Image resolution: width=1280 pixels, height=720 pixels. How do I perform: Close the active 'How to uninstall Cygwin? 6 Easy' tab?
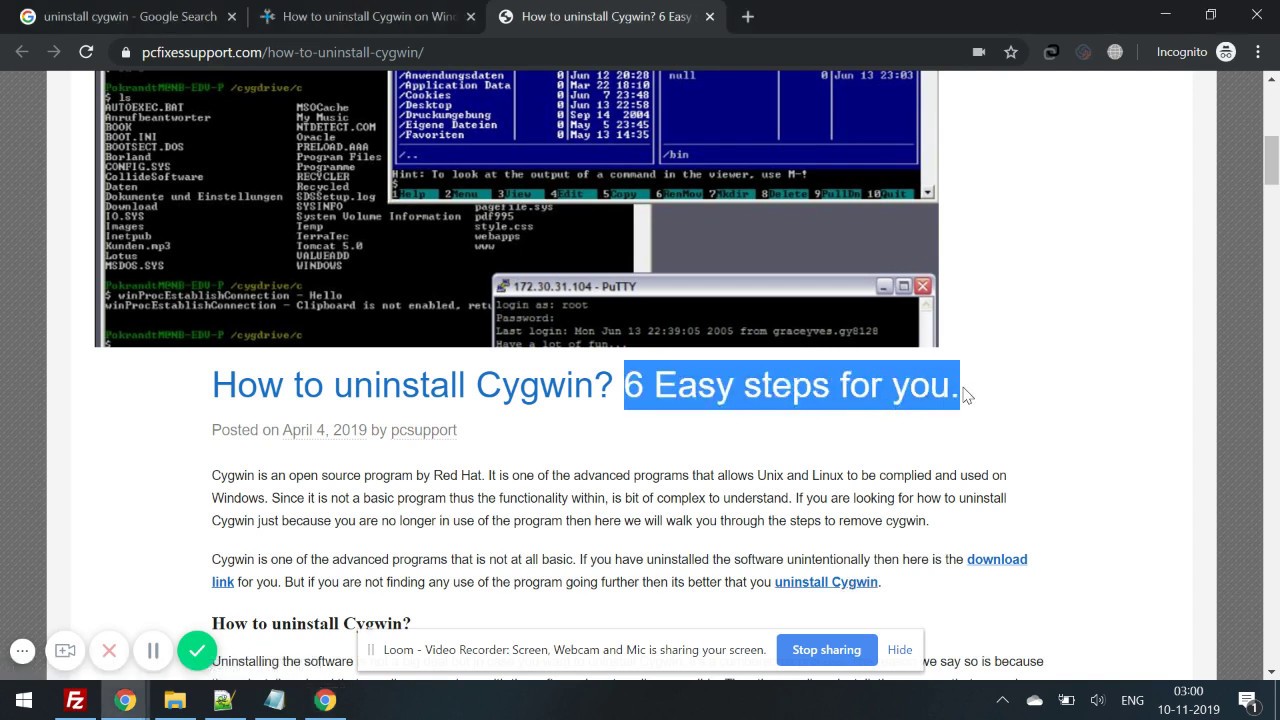pos(710,16)
